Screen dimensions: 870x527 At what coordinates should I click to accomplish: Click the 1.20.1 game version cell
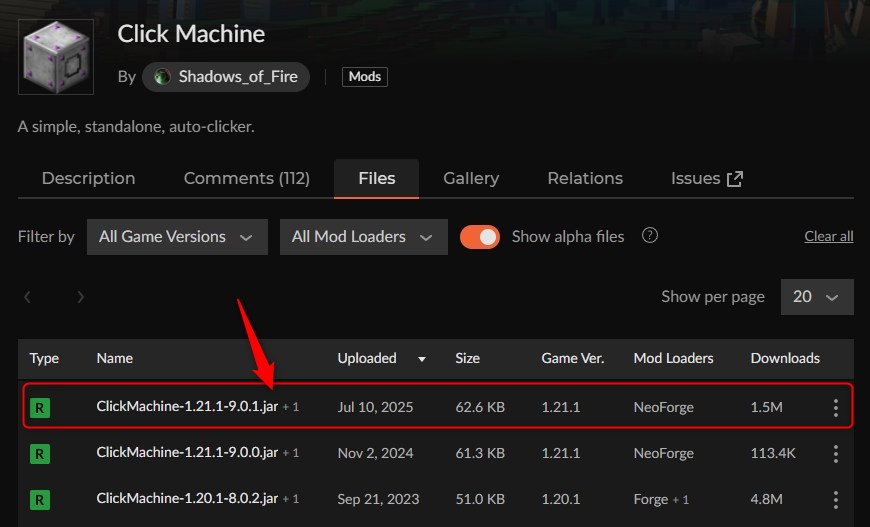[561, 499]
